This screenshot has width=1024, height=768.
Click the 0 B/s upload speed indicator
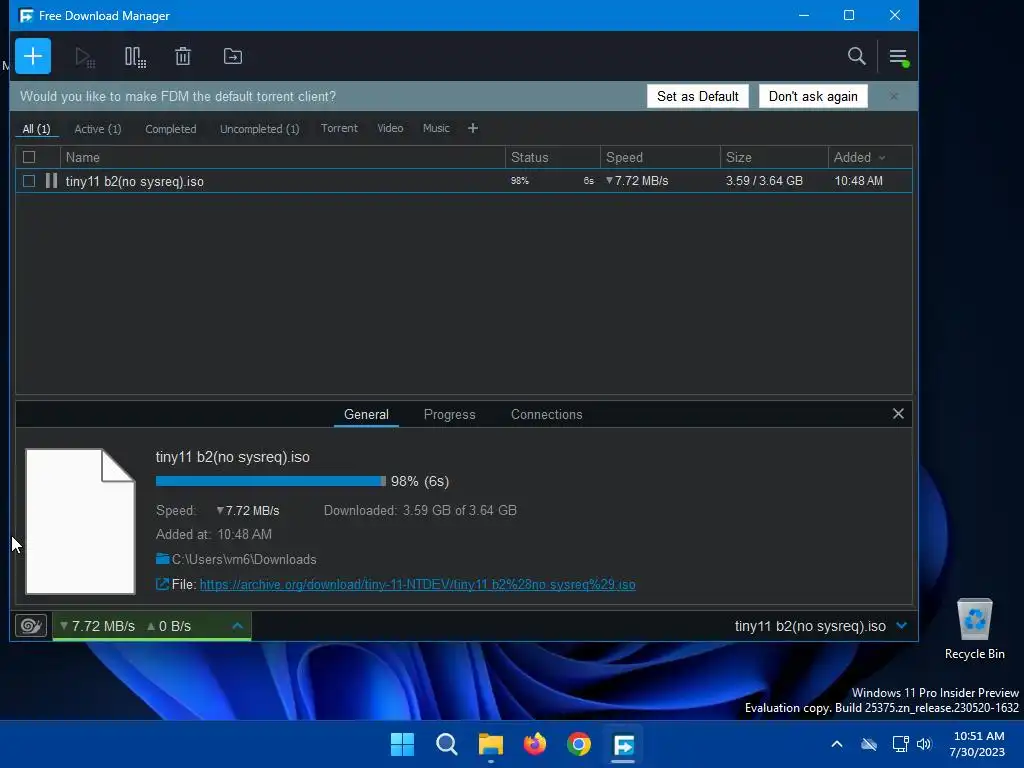click(169, 626)
